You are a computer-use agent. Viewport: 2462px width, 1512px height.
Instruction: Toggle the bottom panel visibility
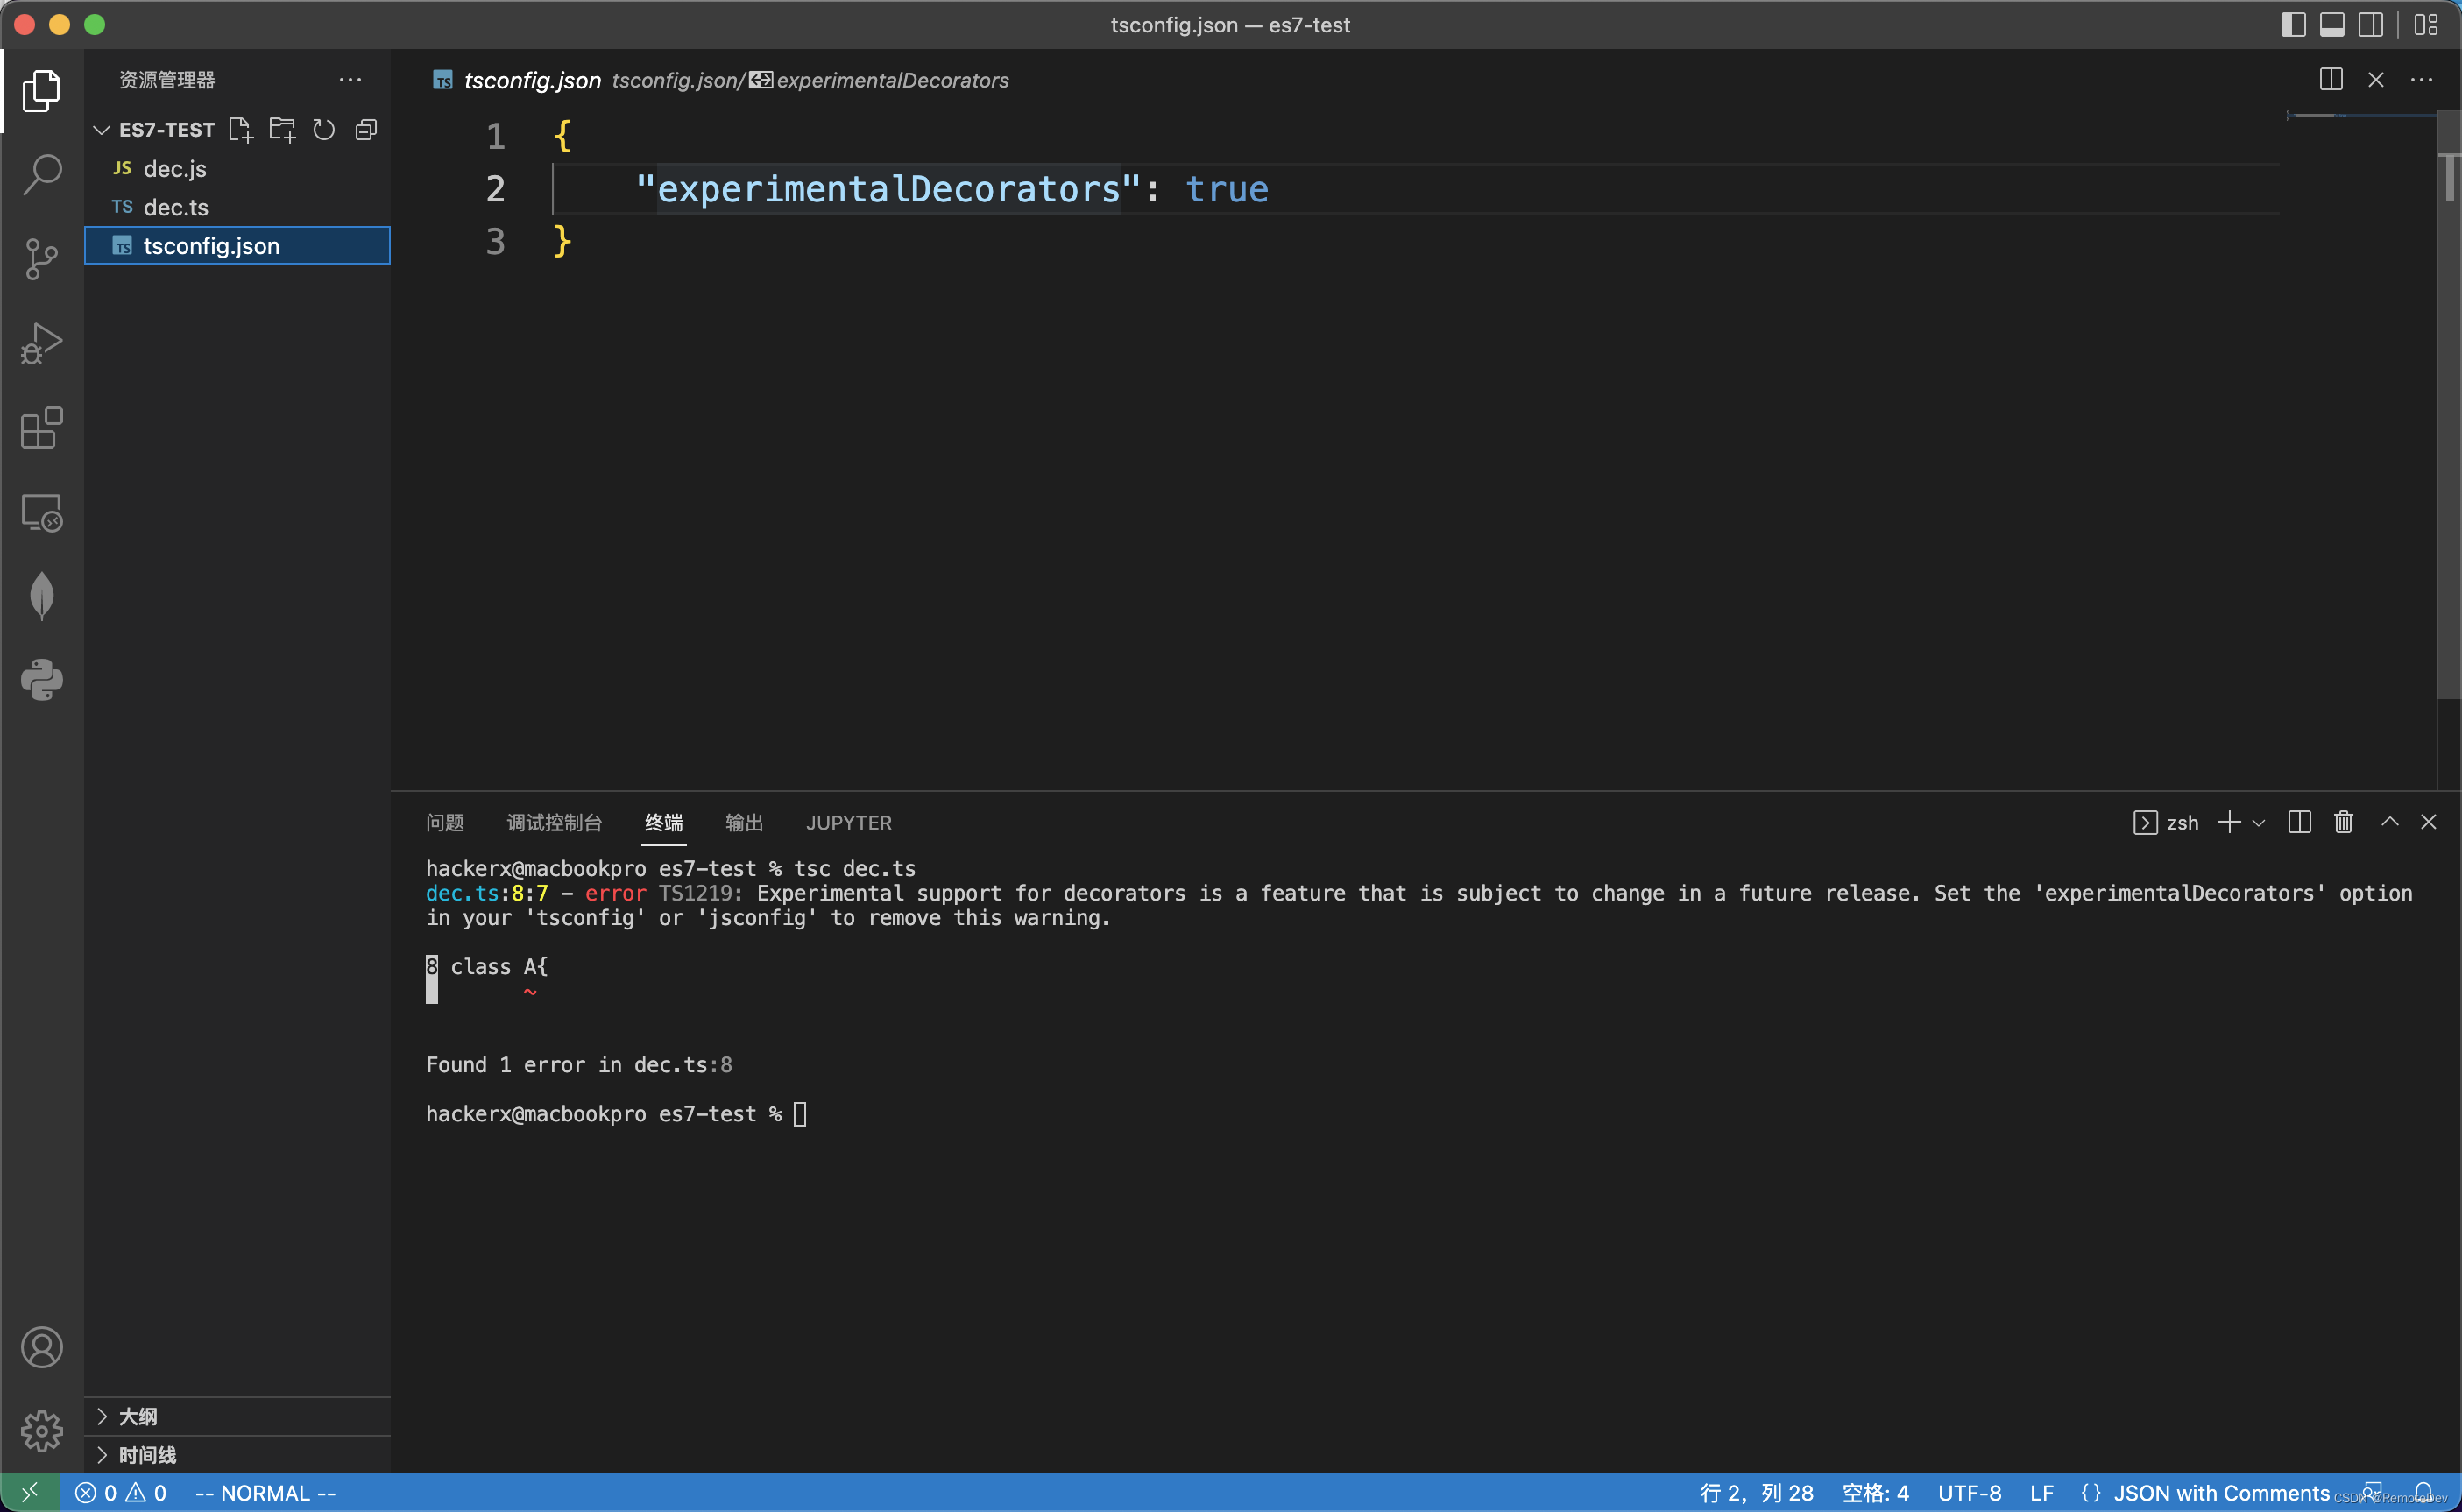click(x=2332, y=24)
